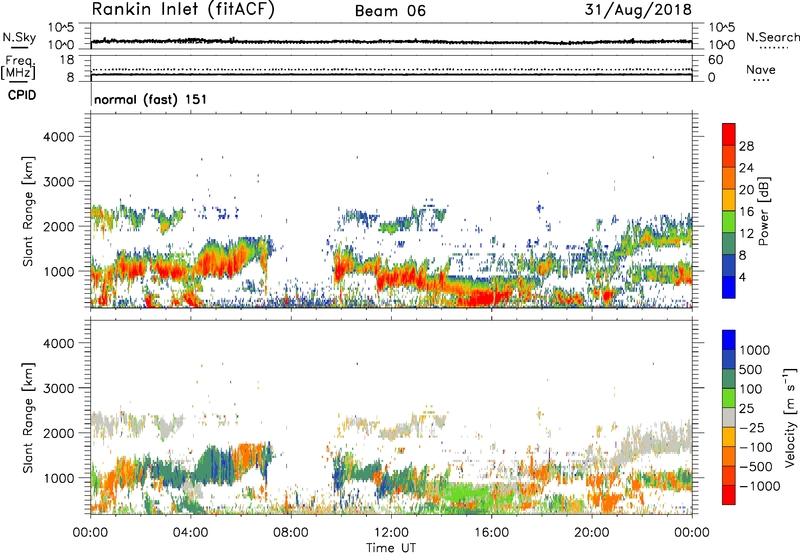Click the date "31/Aug/2018"
The height and width of the screenshot is (554, 800).
638,10
